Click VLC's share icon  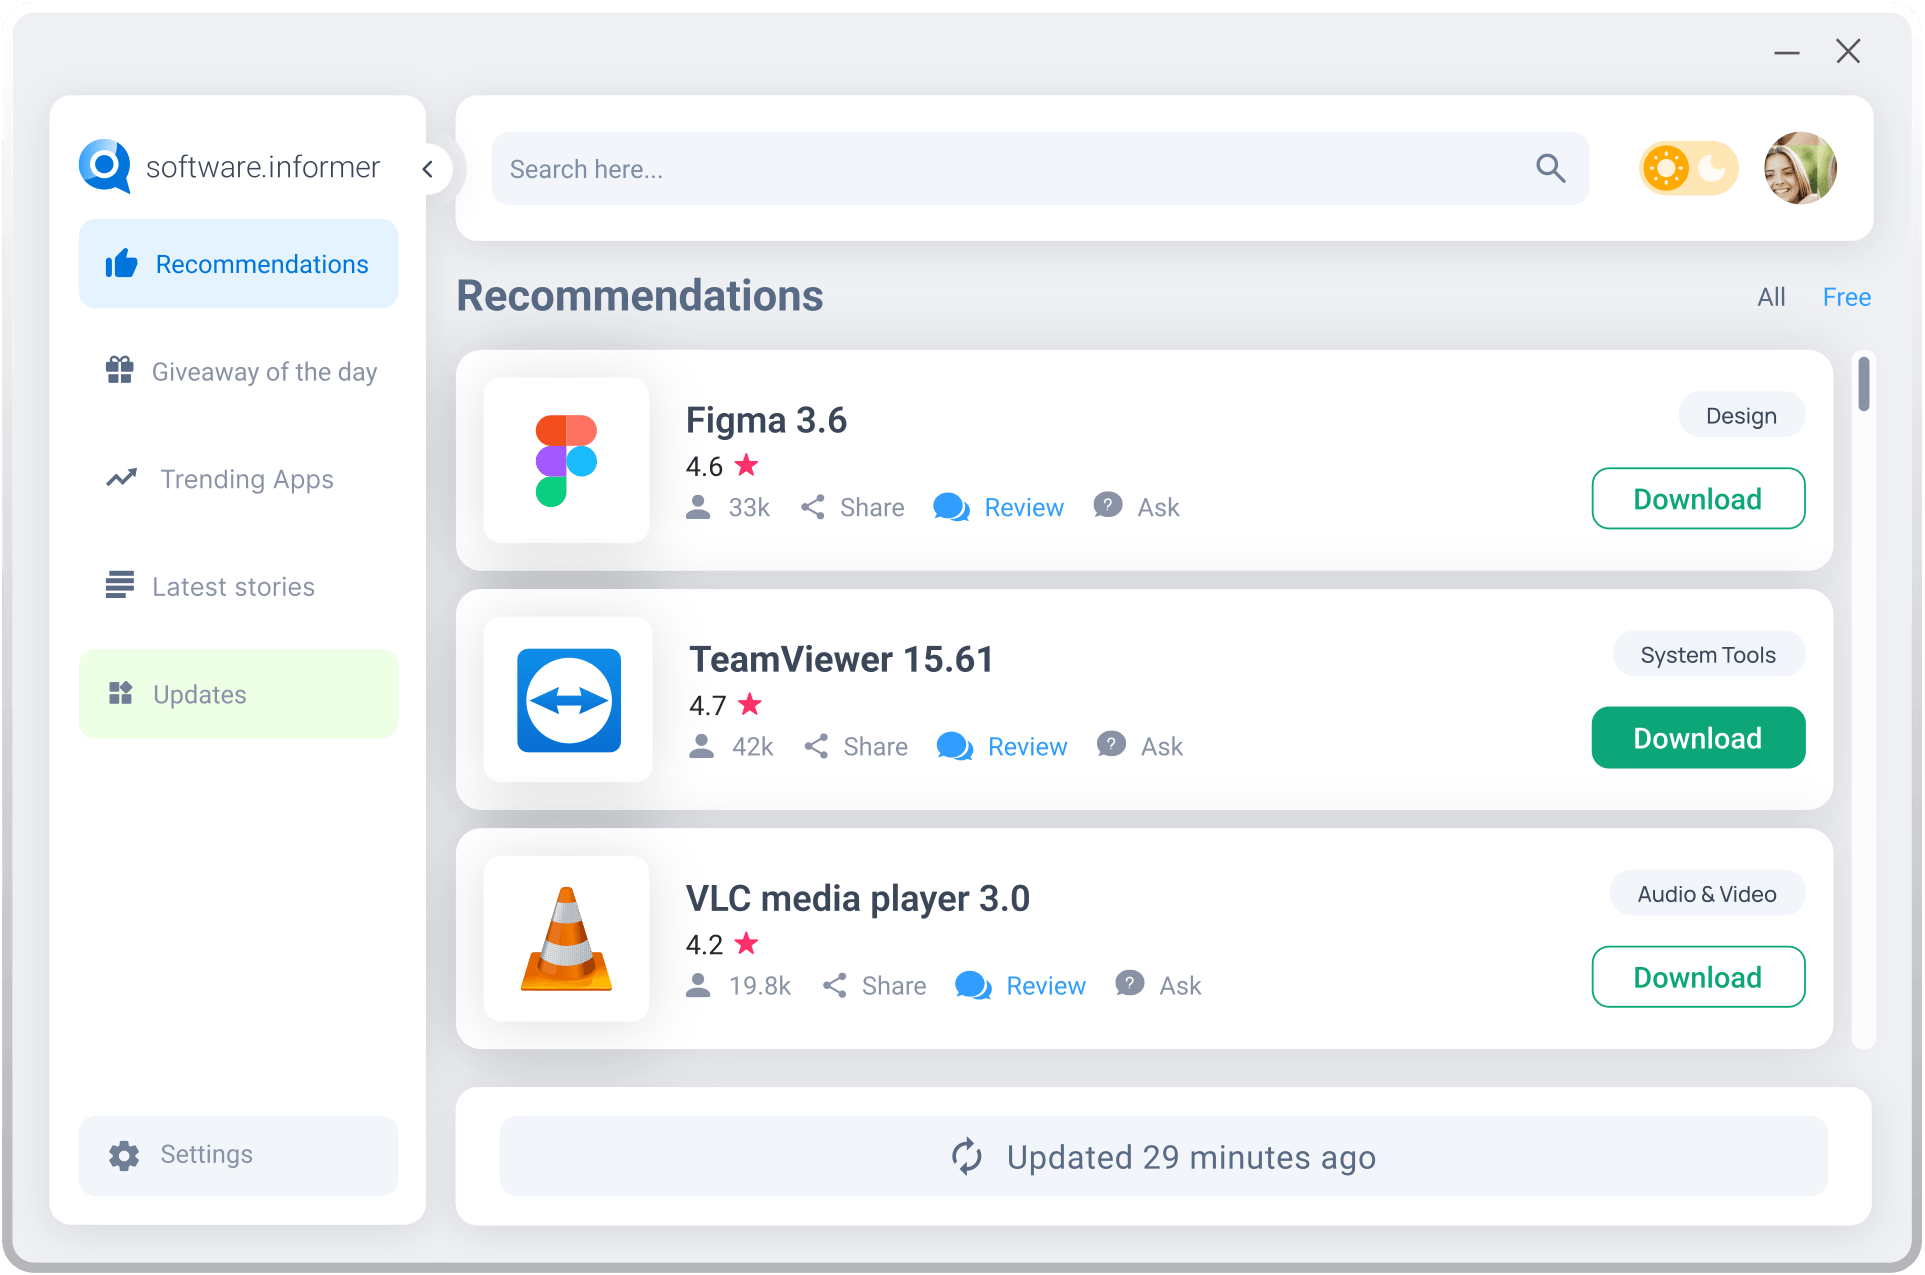[835, 985]
